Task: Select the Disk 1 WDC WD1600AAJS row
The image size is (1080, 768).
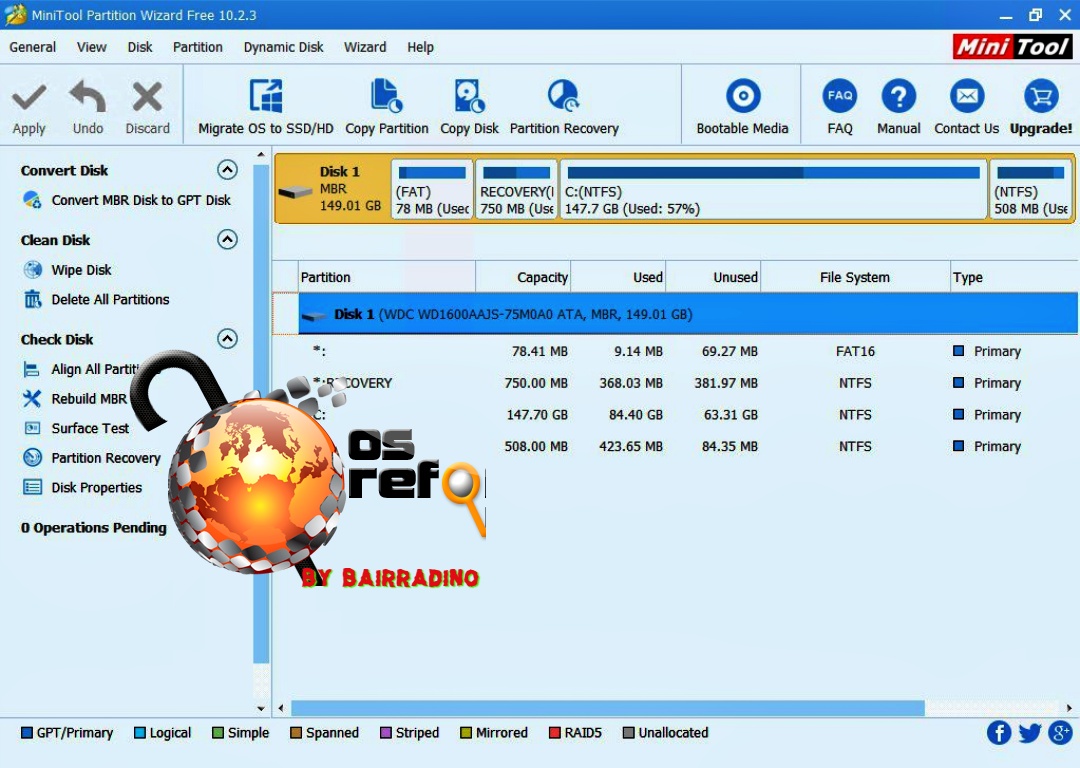Action: click(688, 314)
